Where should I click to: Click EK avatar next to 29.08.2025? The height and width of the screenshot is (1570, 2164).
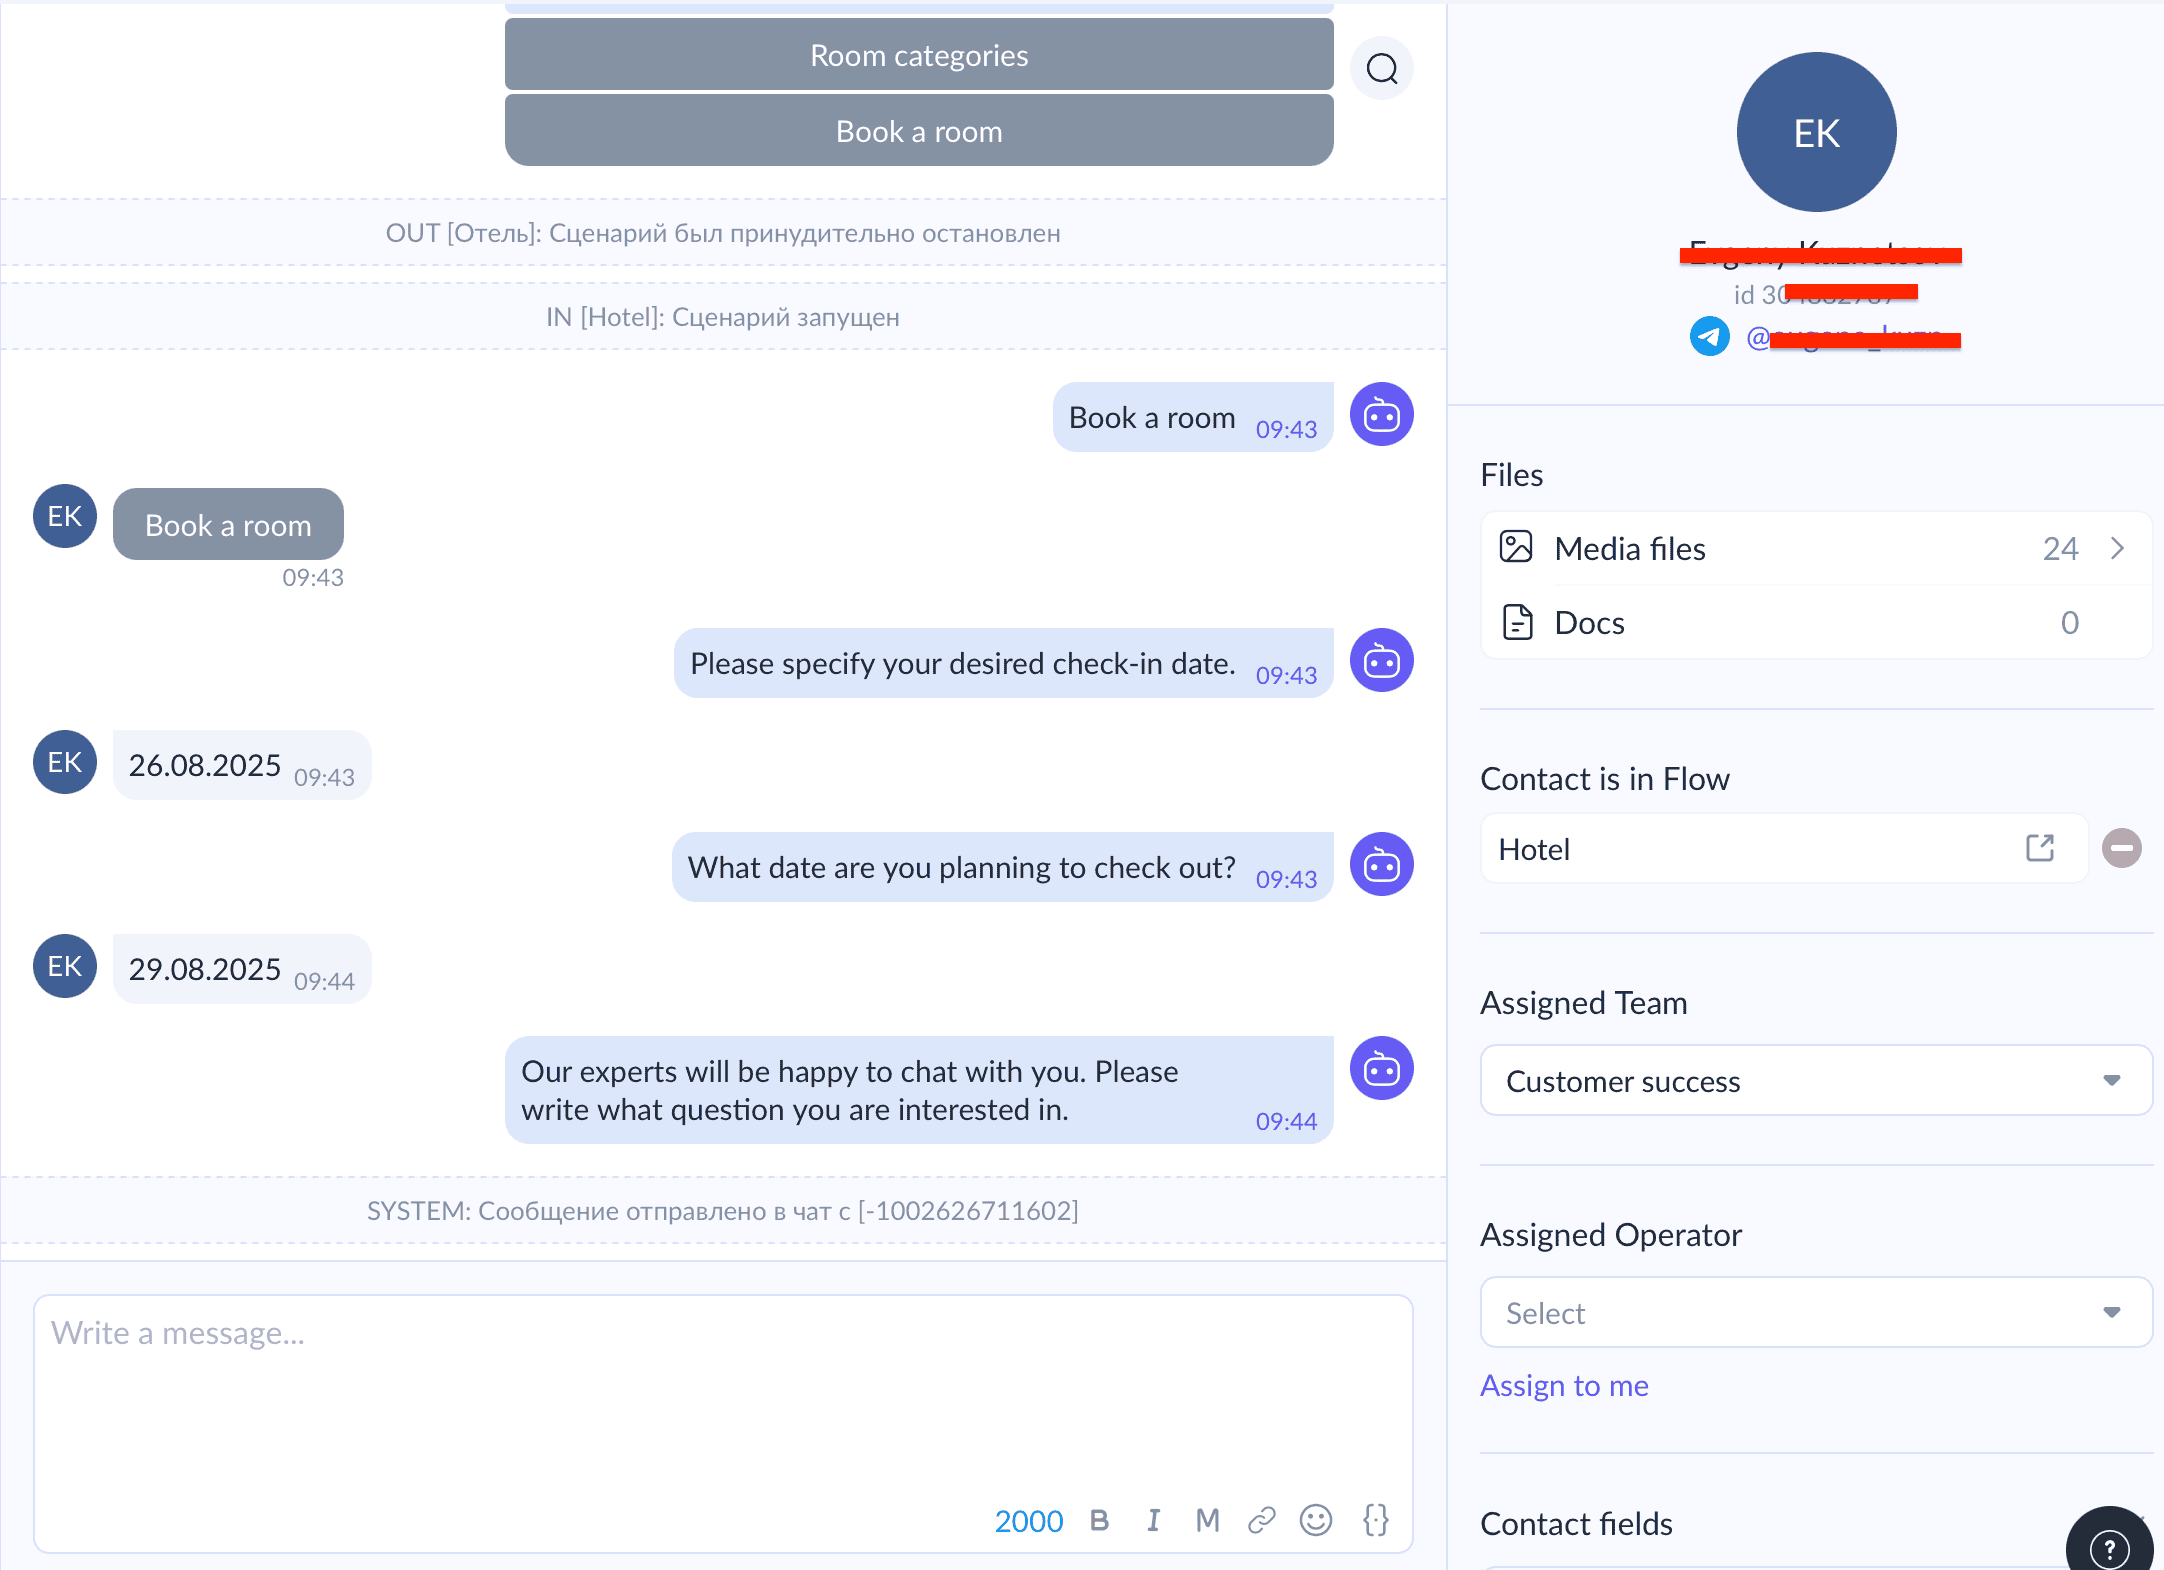click(65, 966)
